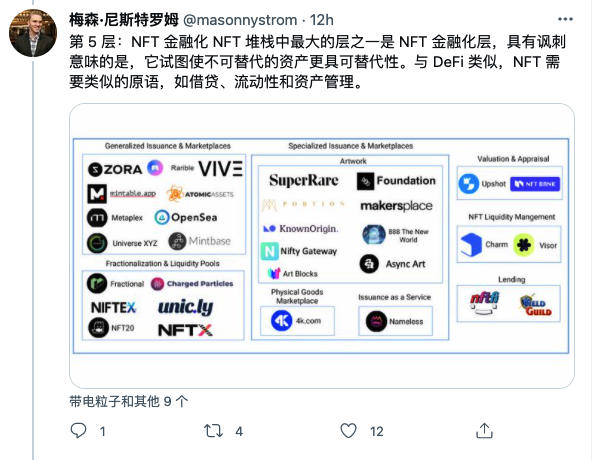
Task: Open the three-dot more options menu
Action: [565, 19]
